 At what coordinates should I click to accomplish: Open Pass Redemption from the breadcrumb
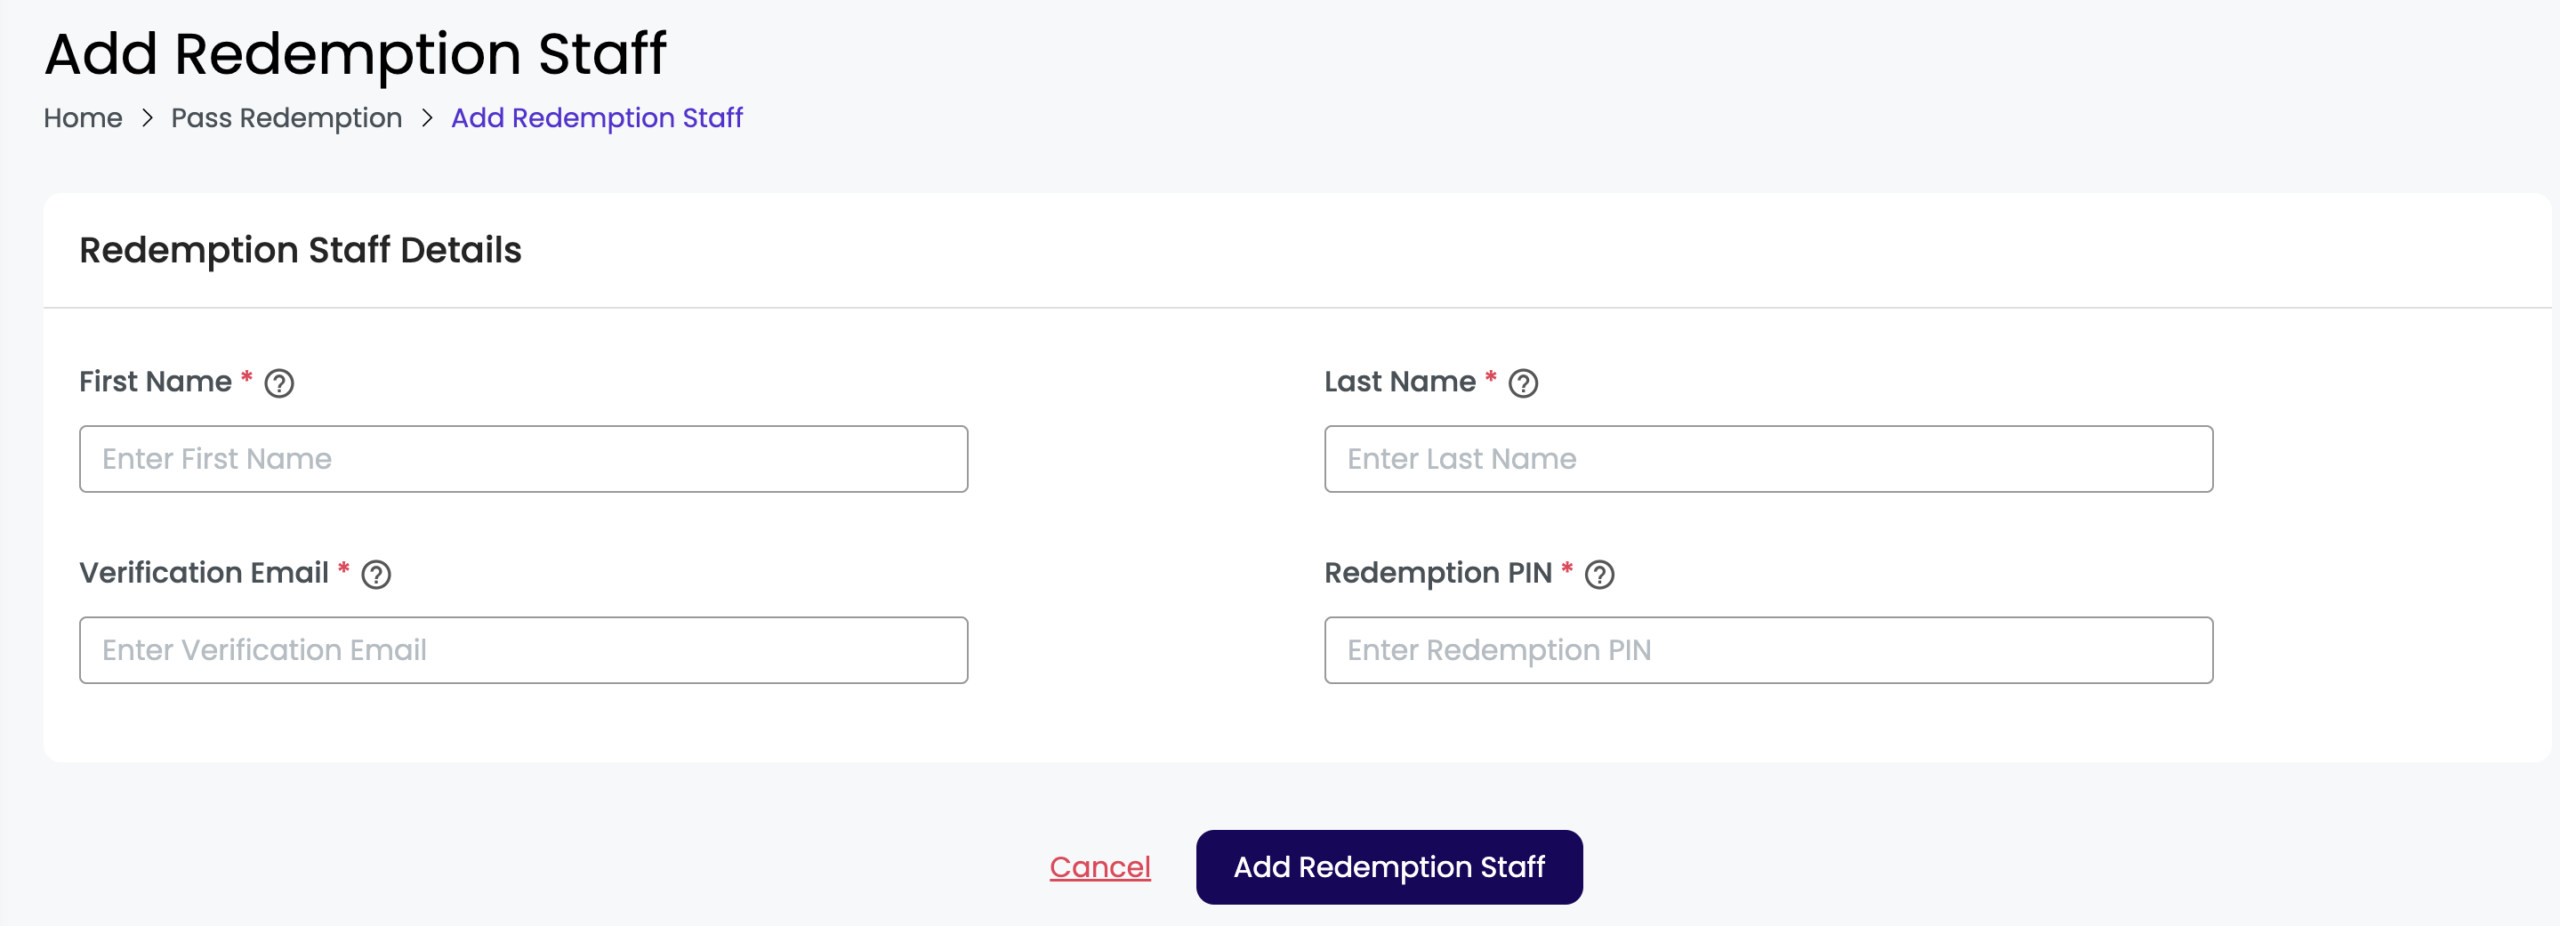click(286, 117)
